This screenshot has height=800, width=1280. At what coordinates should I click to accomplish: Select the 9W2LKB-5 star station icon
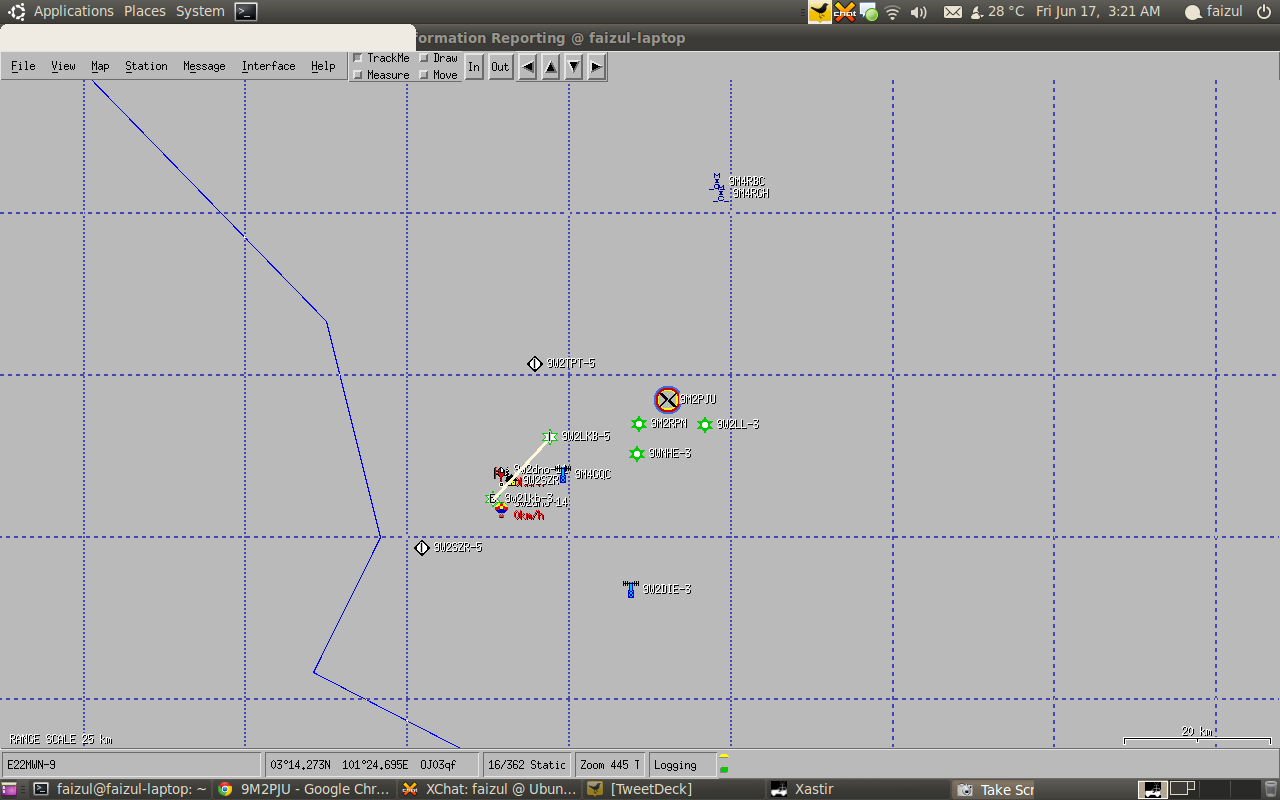[549, 437]
